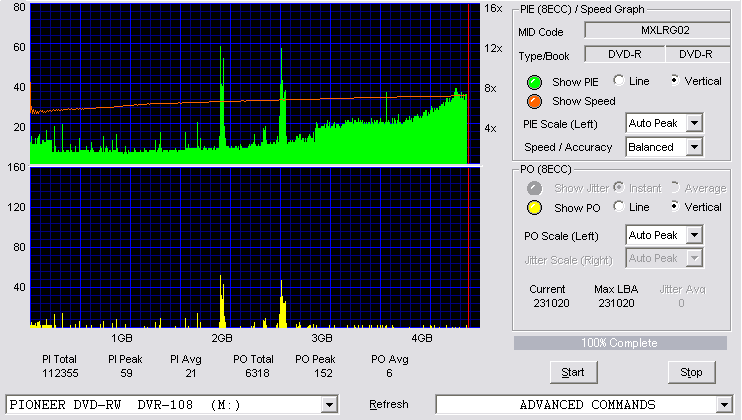
Task: Click the gray Show Jitter indicator
Action: coord(534,188)
